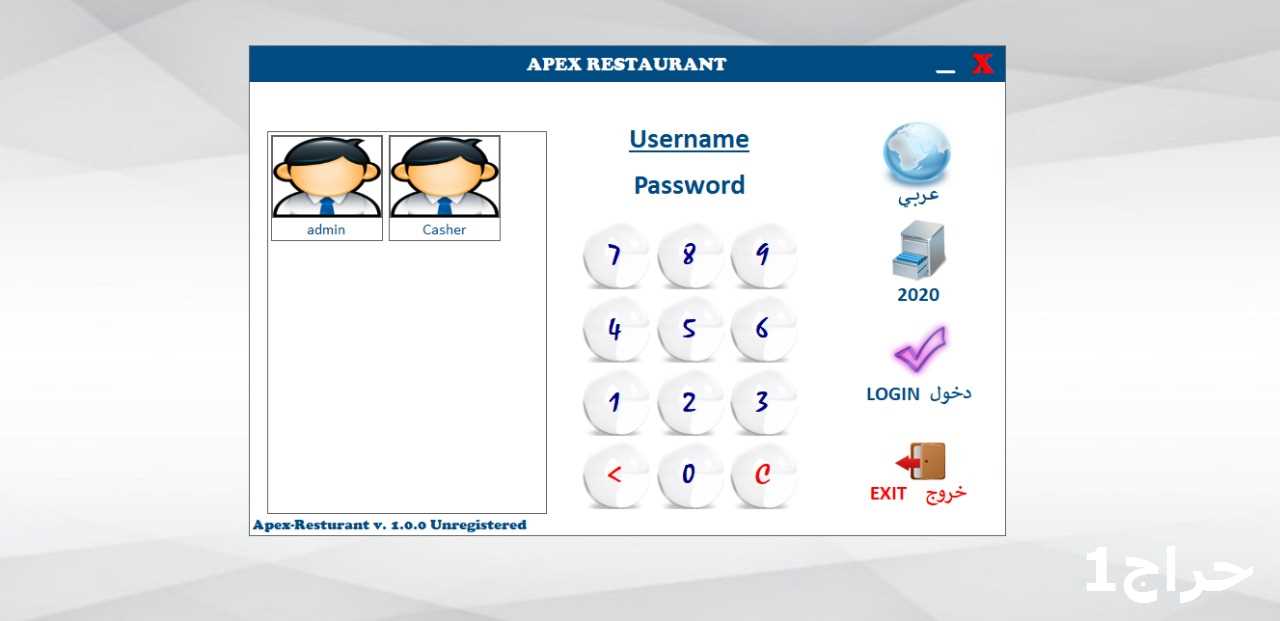Select the Password field
The width and height of the screenshot is (1280, 621).
coord(689,185)
